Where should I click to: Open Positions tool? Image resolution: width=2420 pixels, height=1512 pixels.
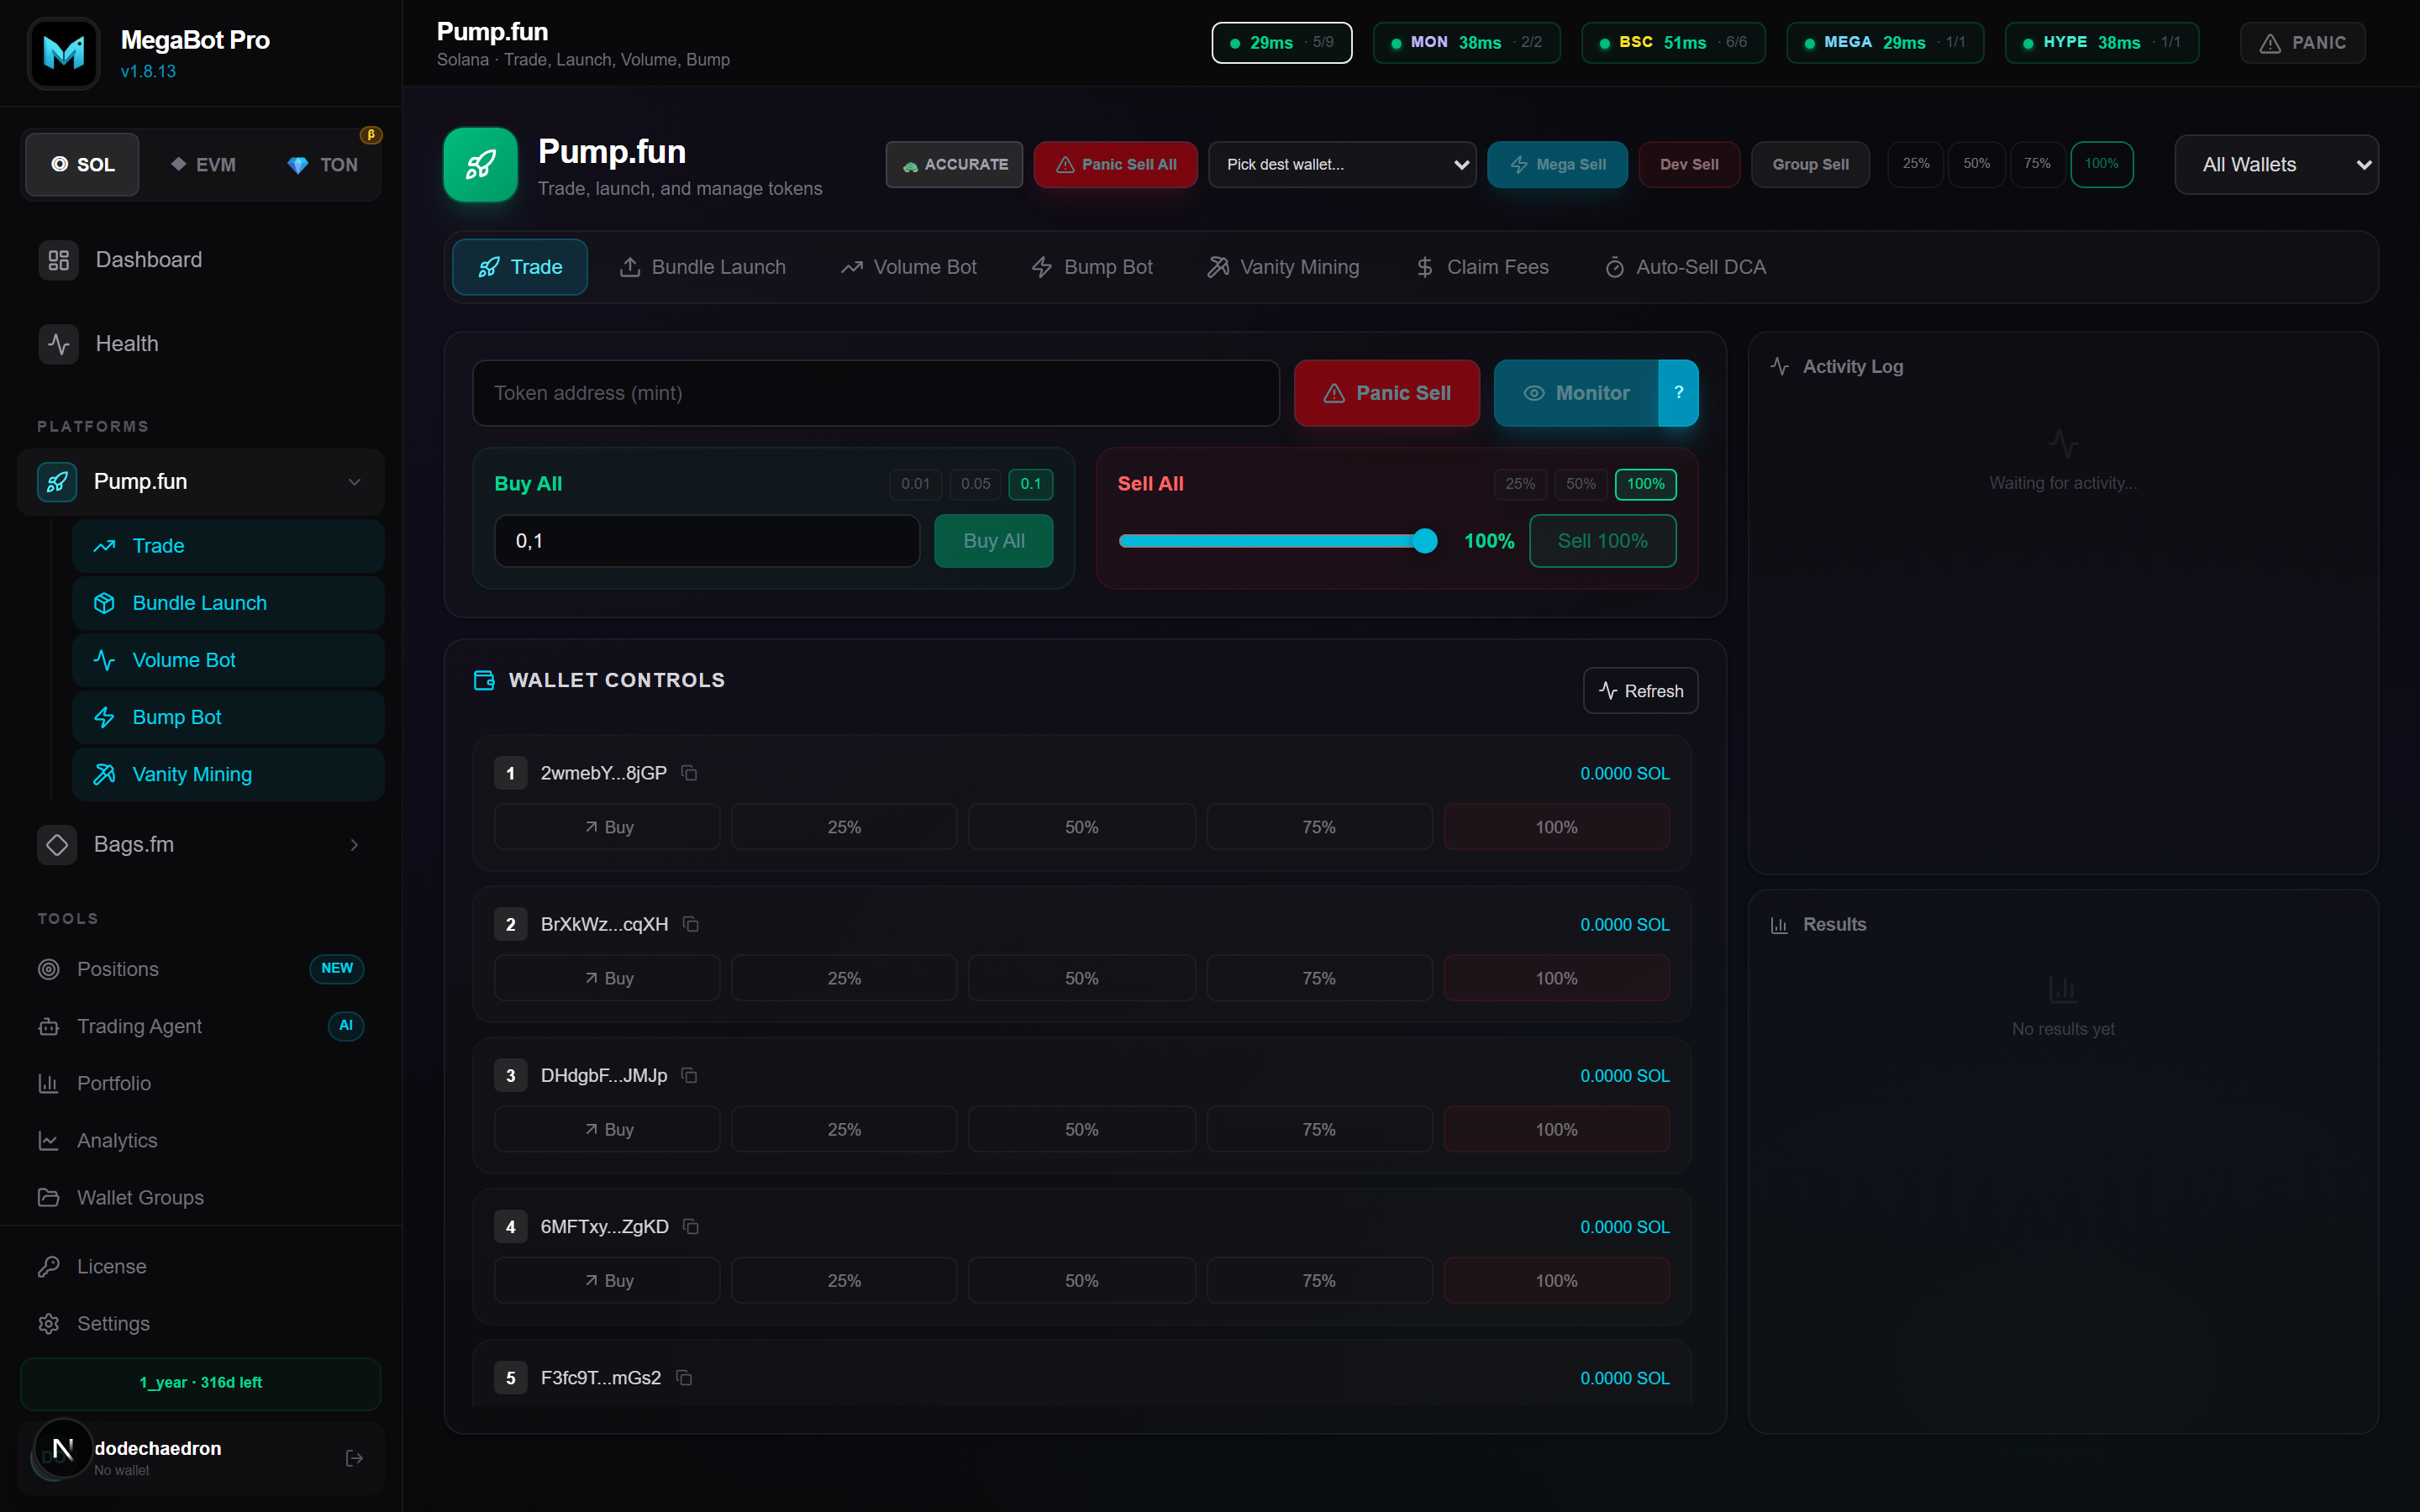click(x=201, y=969)
